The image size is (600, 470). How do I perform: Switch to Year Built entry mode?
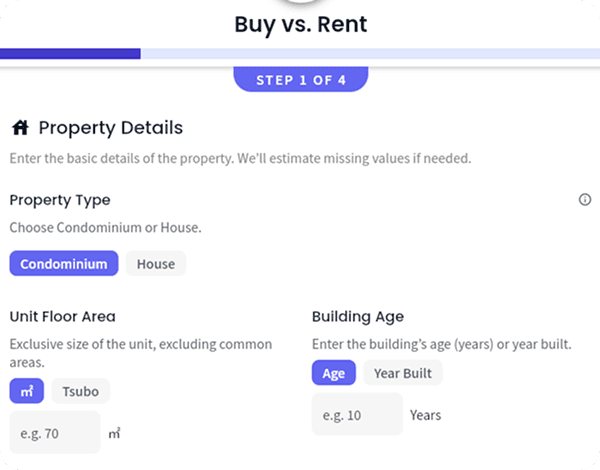pyautogui.click(x=401, y=373)
